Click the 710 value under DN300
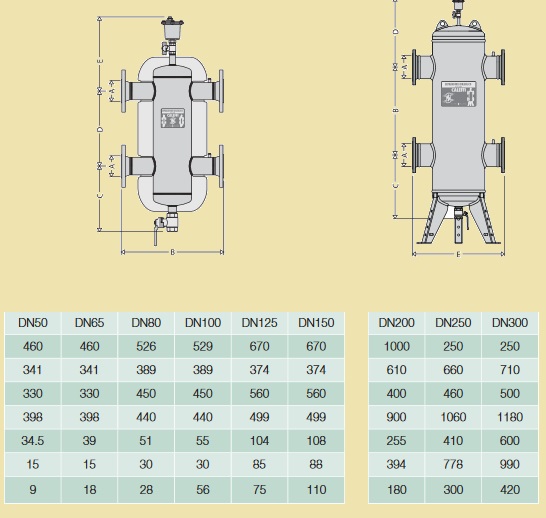This screenshot has height=518, width=546. pyautogui.click(x=510, y=370)
